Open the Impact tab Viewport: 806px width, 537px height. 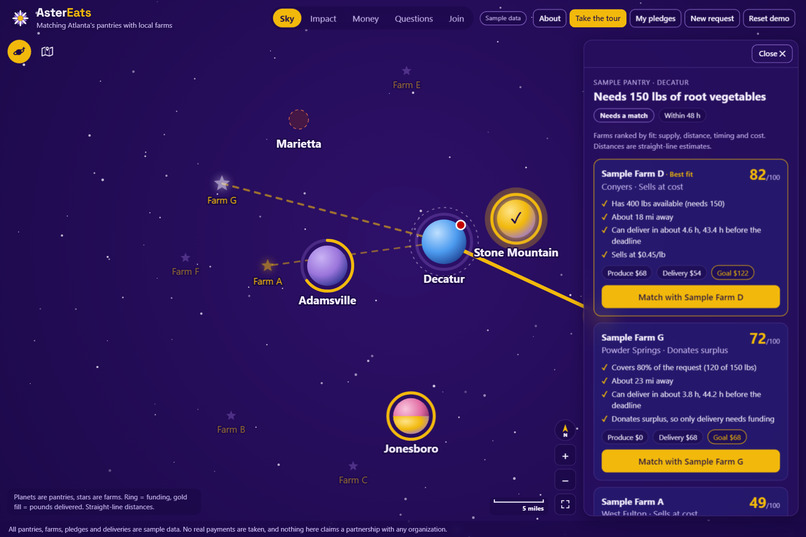(x=323, y=18)
